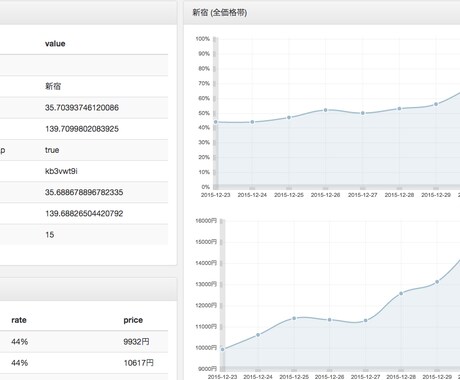Click the 100% label on rate chart axis
This screenshot has height=380, width=460.
(x=202, y=39)
